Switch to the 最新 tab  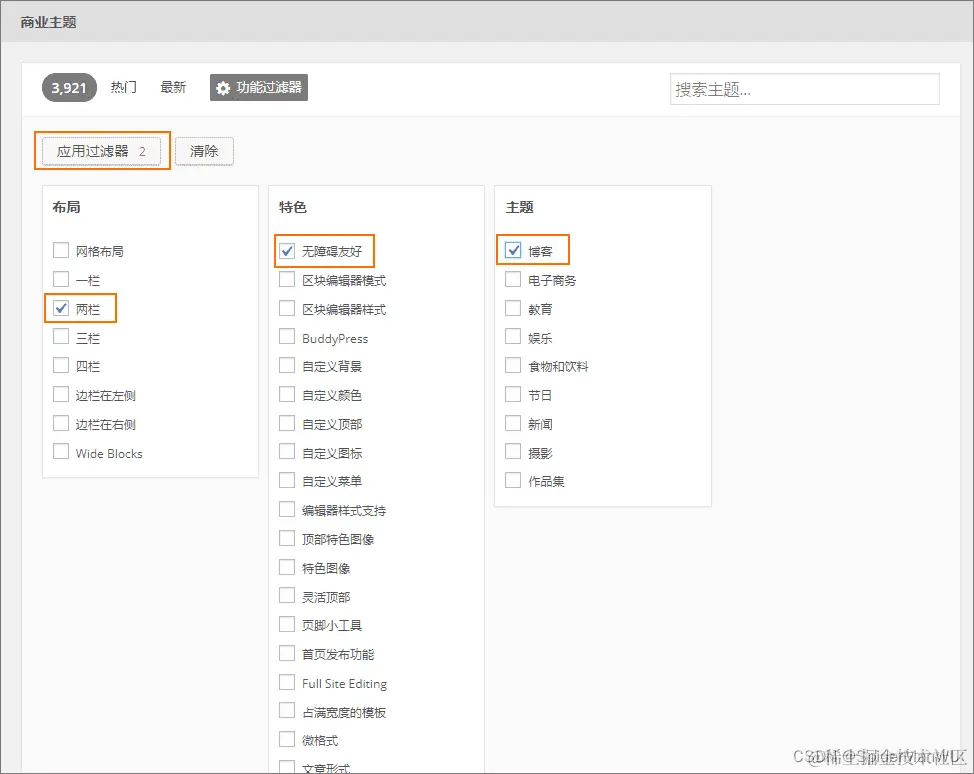pos(174,87)
